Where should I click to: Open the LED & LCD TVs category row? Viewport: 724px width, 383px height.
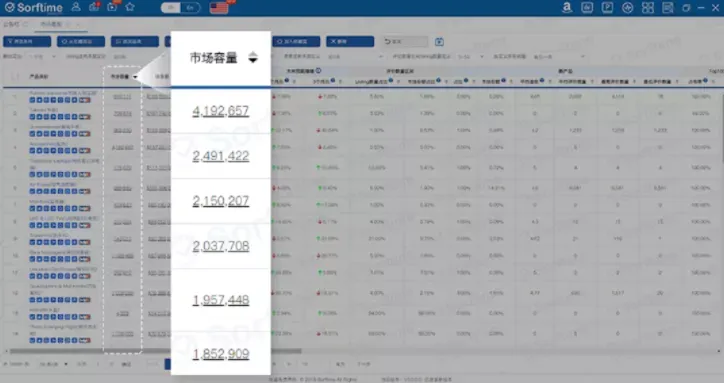[x=64, y=219]
